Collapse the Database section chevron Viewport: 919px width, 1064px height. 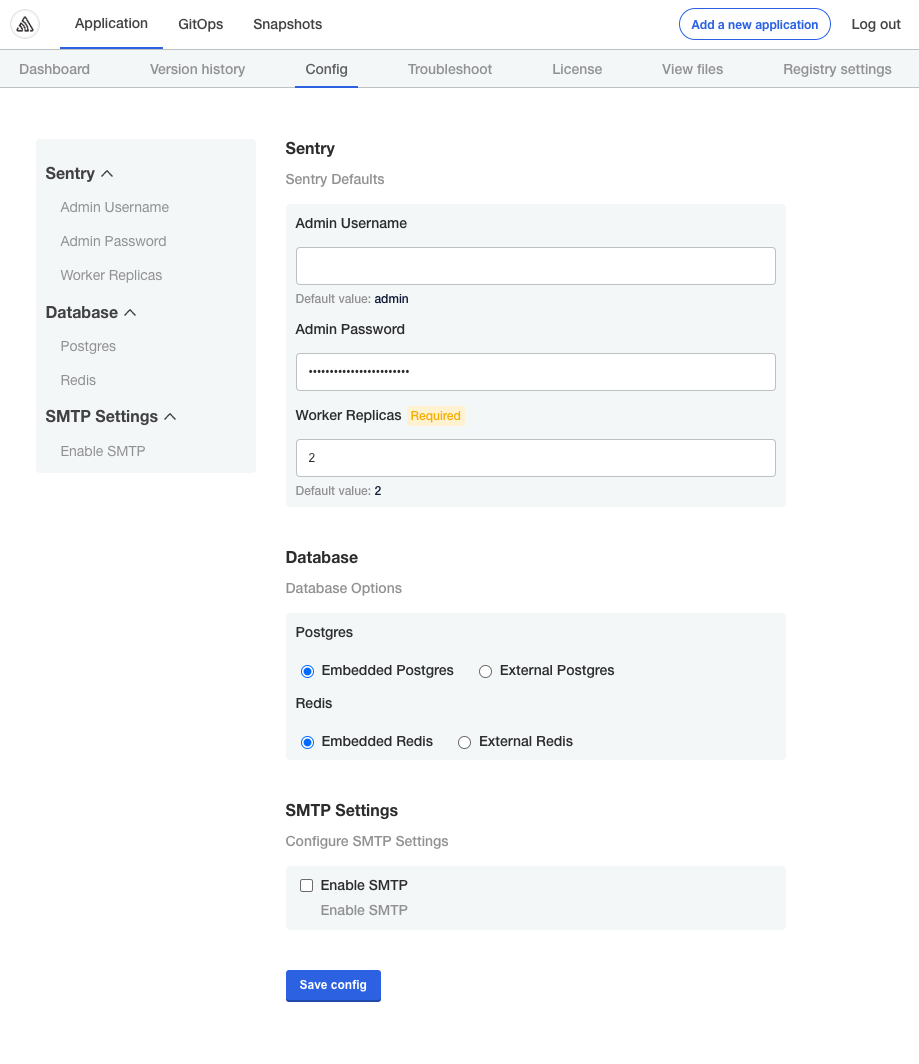pyautogui.click(x=132, y=312)
